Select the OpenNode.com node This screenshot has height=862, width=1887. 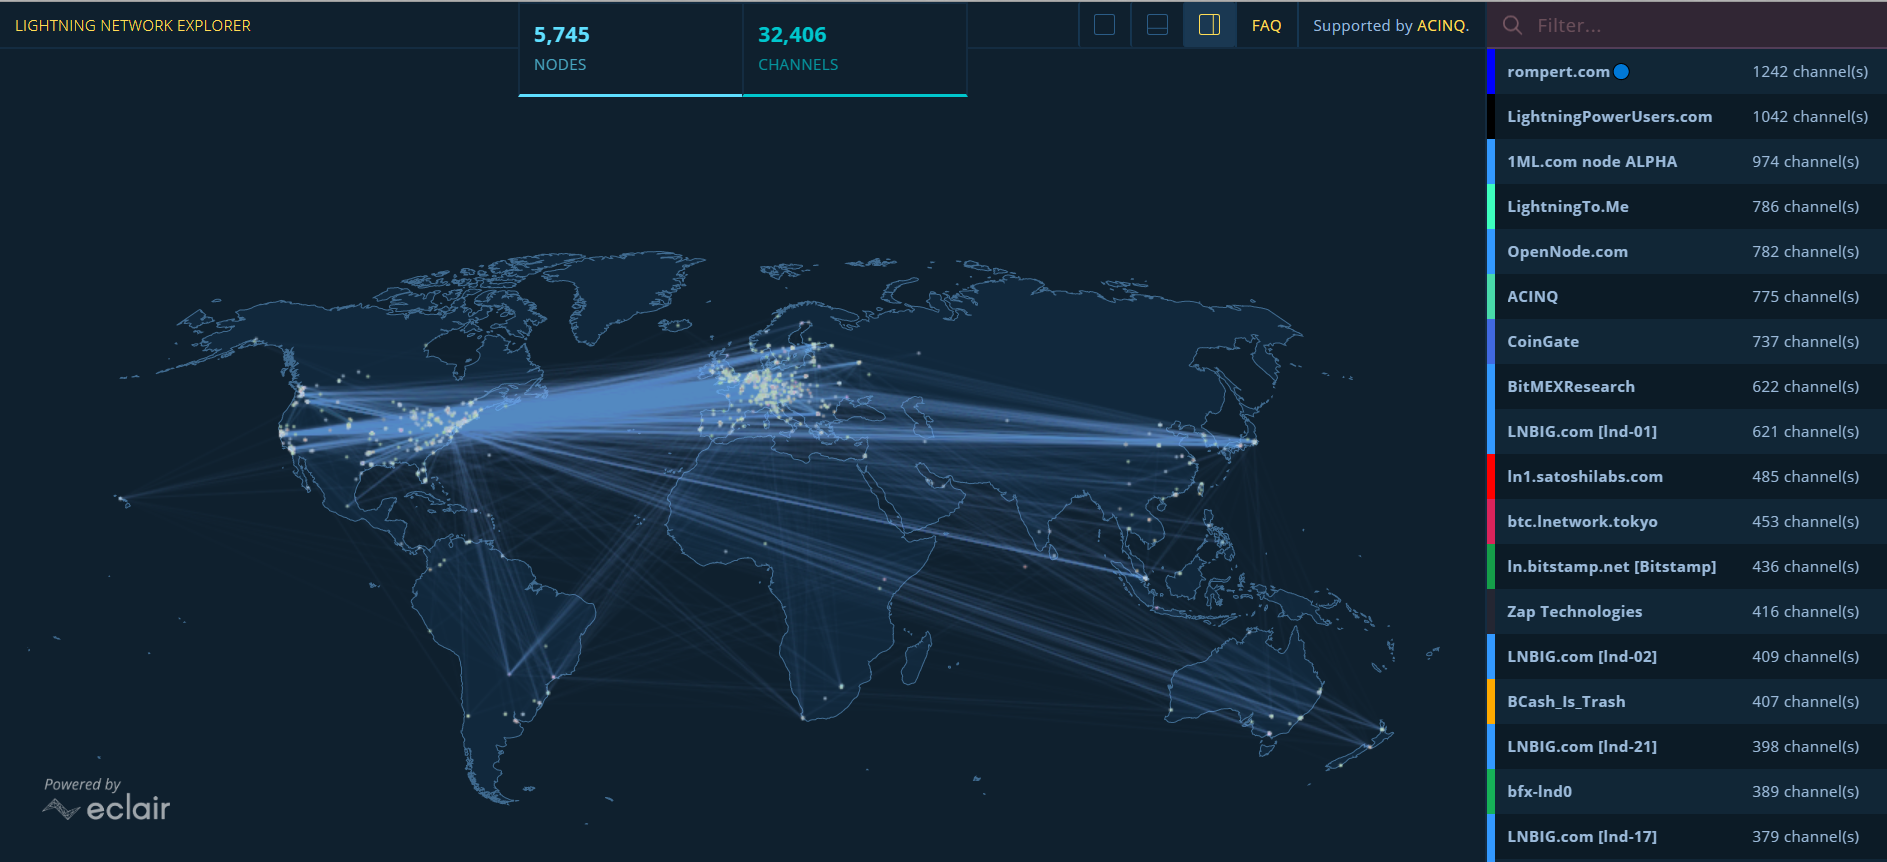pos(1687,251)
